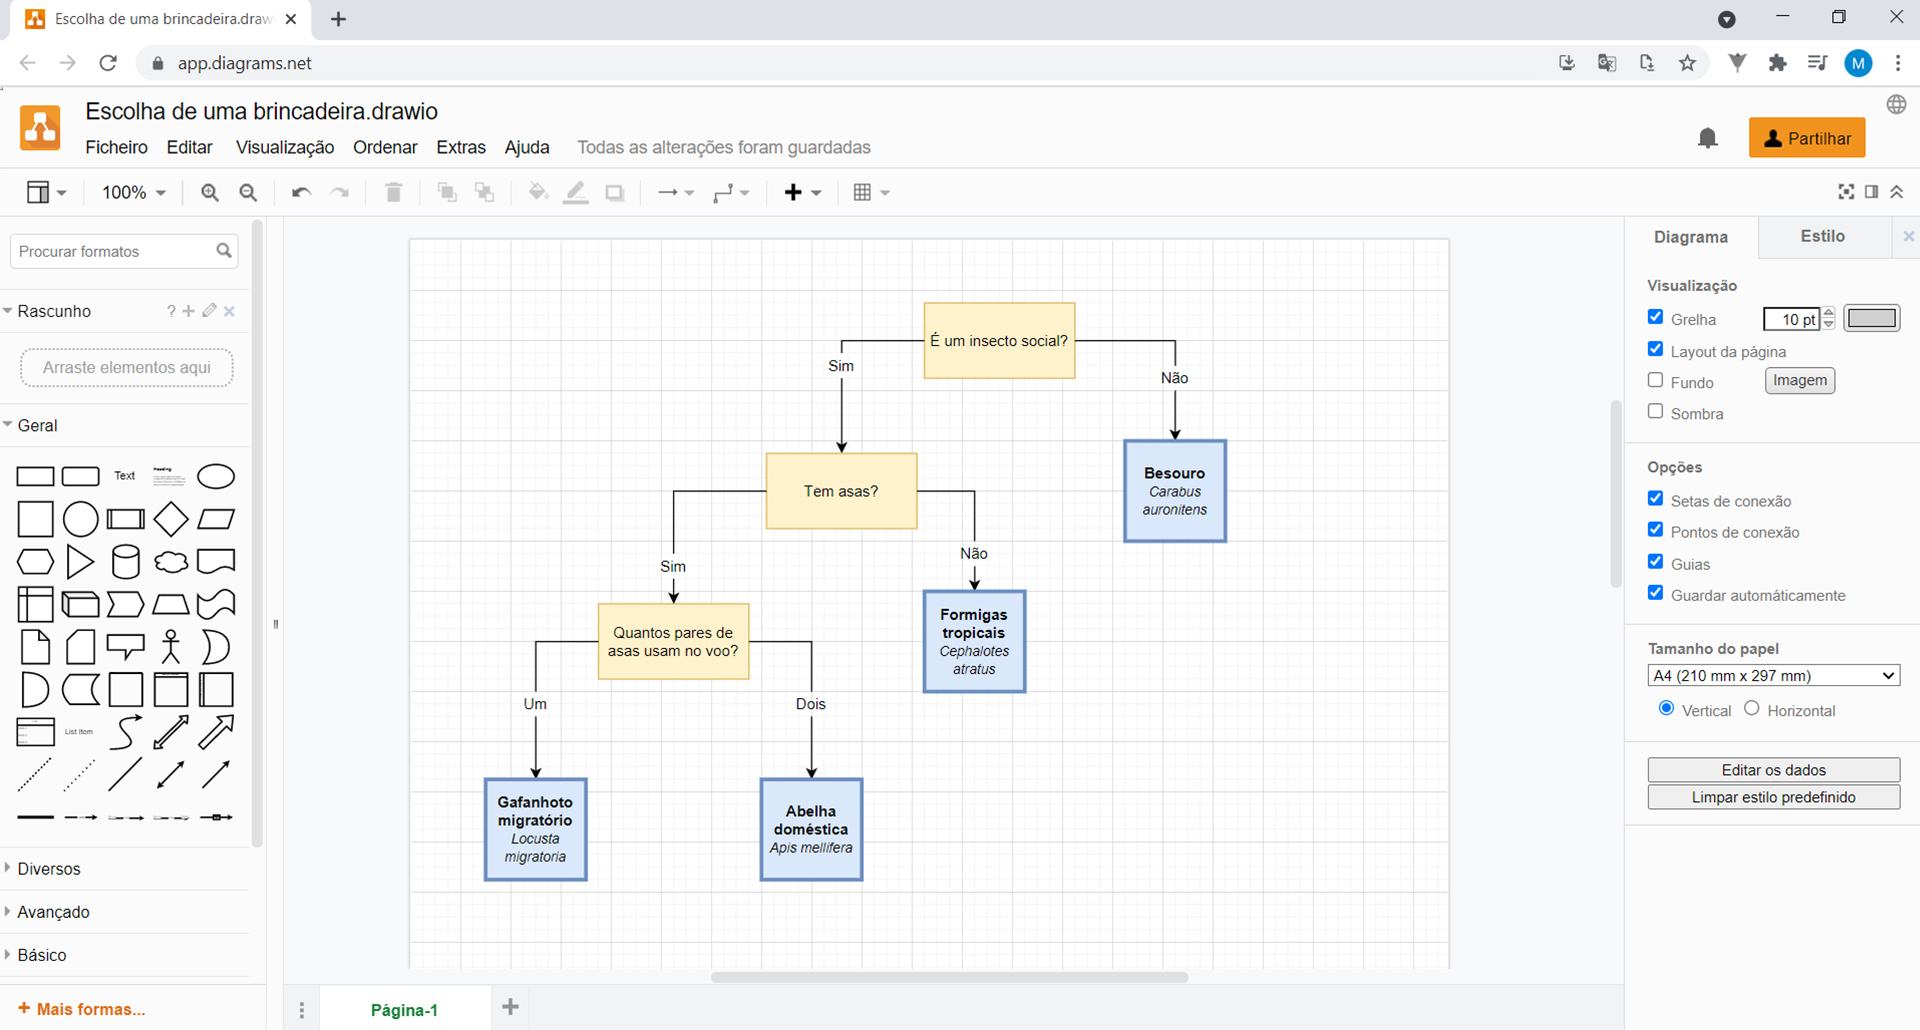This screenshot has width=1920, height=1030.
Task: Open the table insert dropdown
Action: coord(871,192)
